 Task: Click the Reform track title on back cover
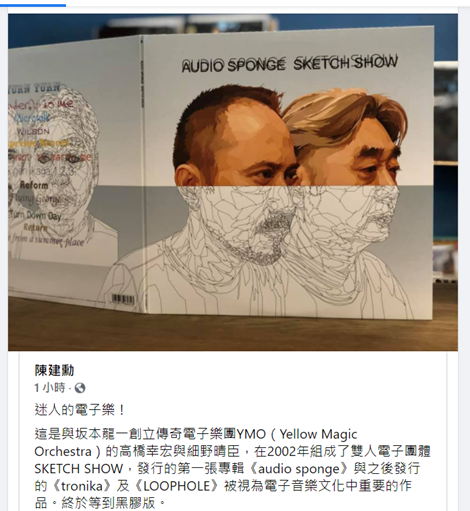34,185
